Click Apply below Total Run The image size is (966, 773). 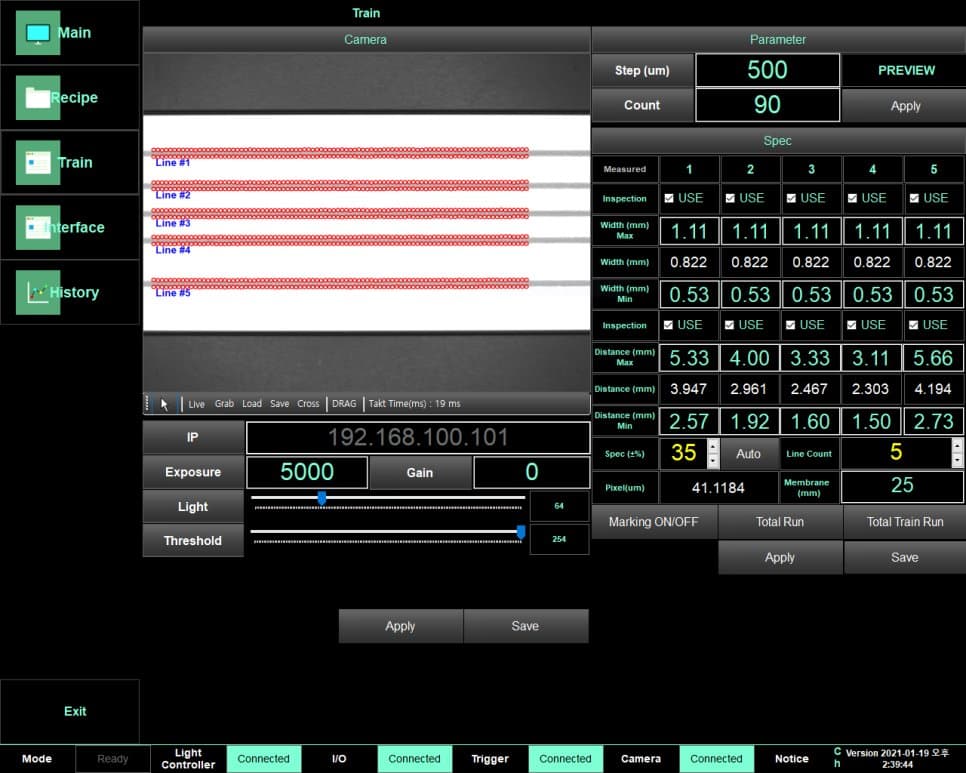click(x=780, y=558)
